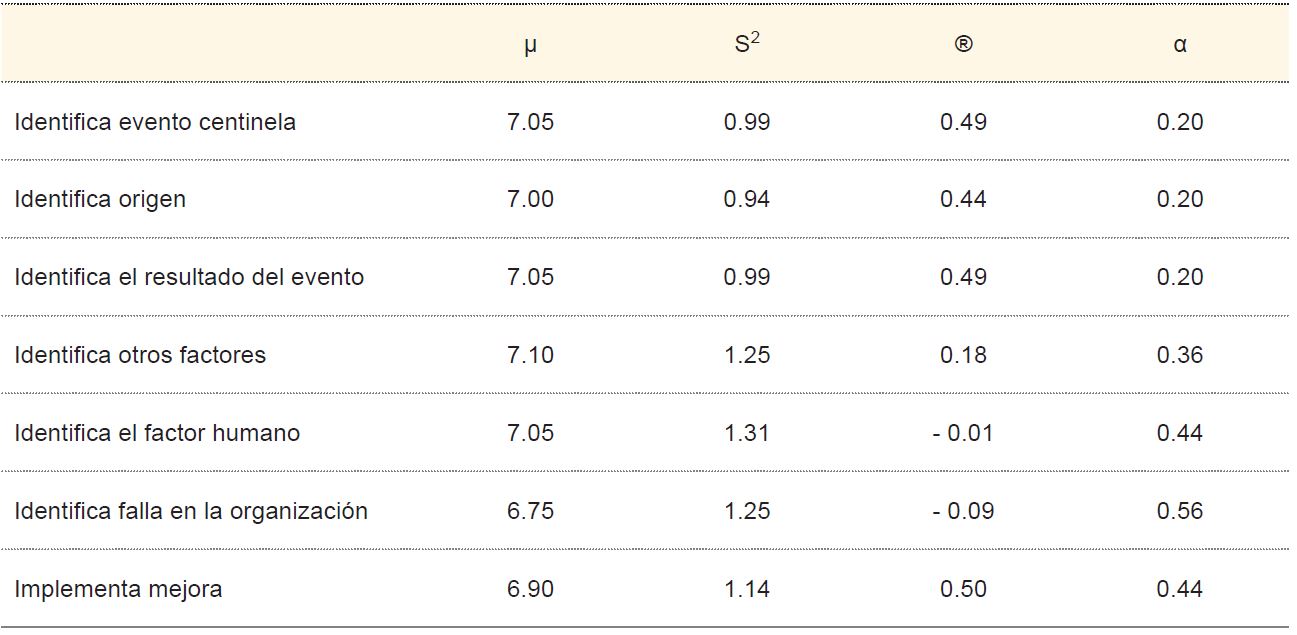The width and height of the screenshot is (1297, 635).
Task: Select the 7.10 mean value cell
Action: tap(530, 355)
